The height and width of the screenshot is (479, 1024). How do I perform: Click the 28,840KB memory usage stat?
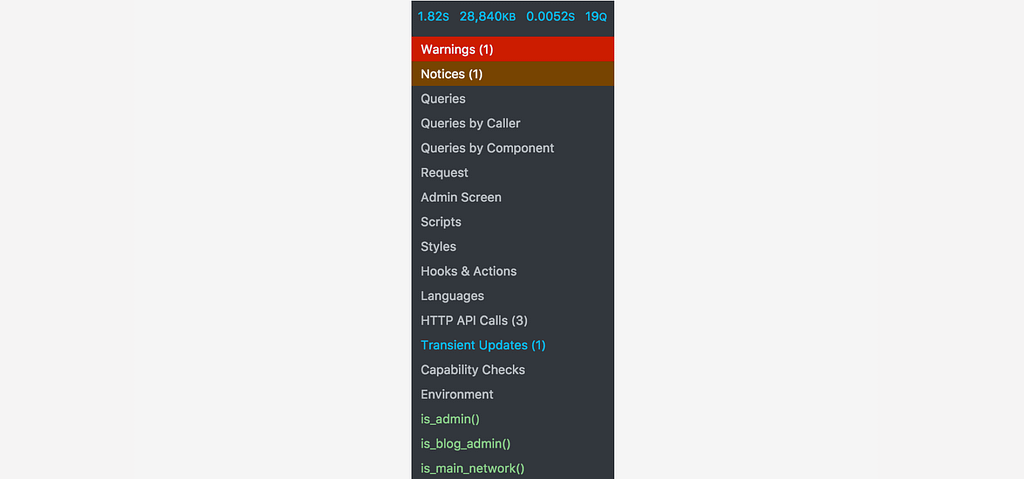pyautogui.click(x=488, y=16)
